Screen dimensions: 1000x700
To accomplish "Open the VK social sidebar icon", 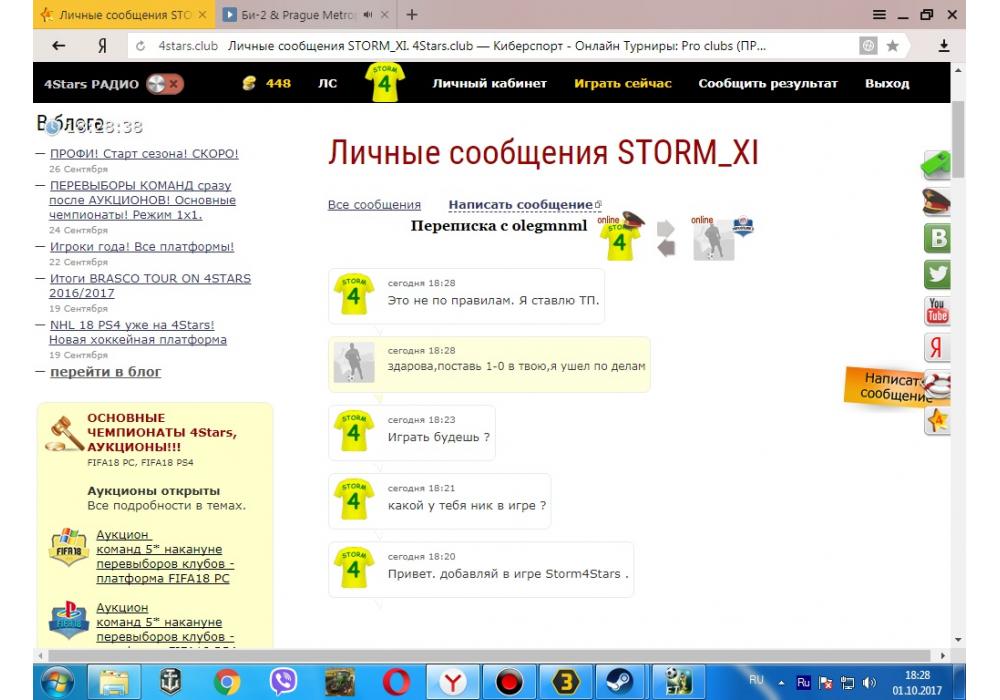I will tap(937, 238).
